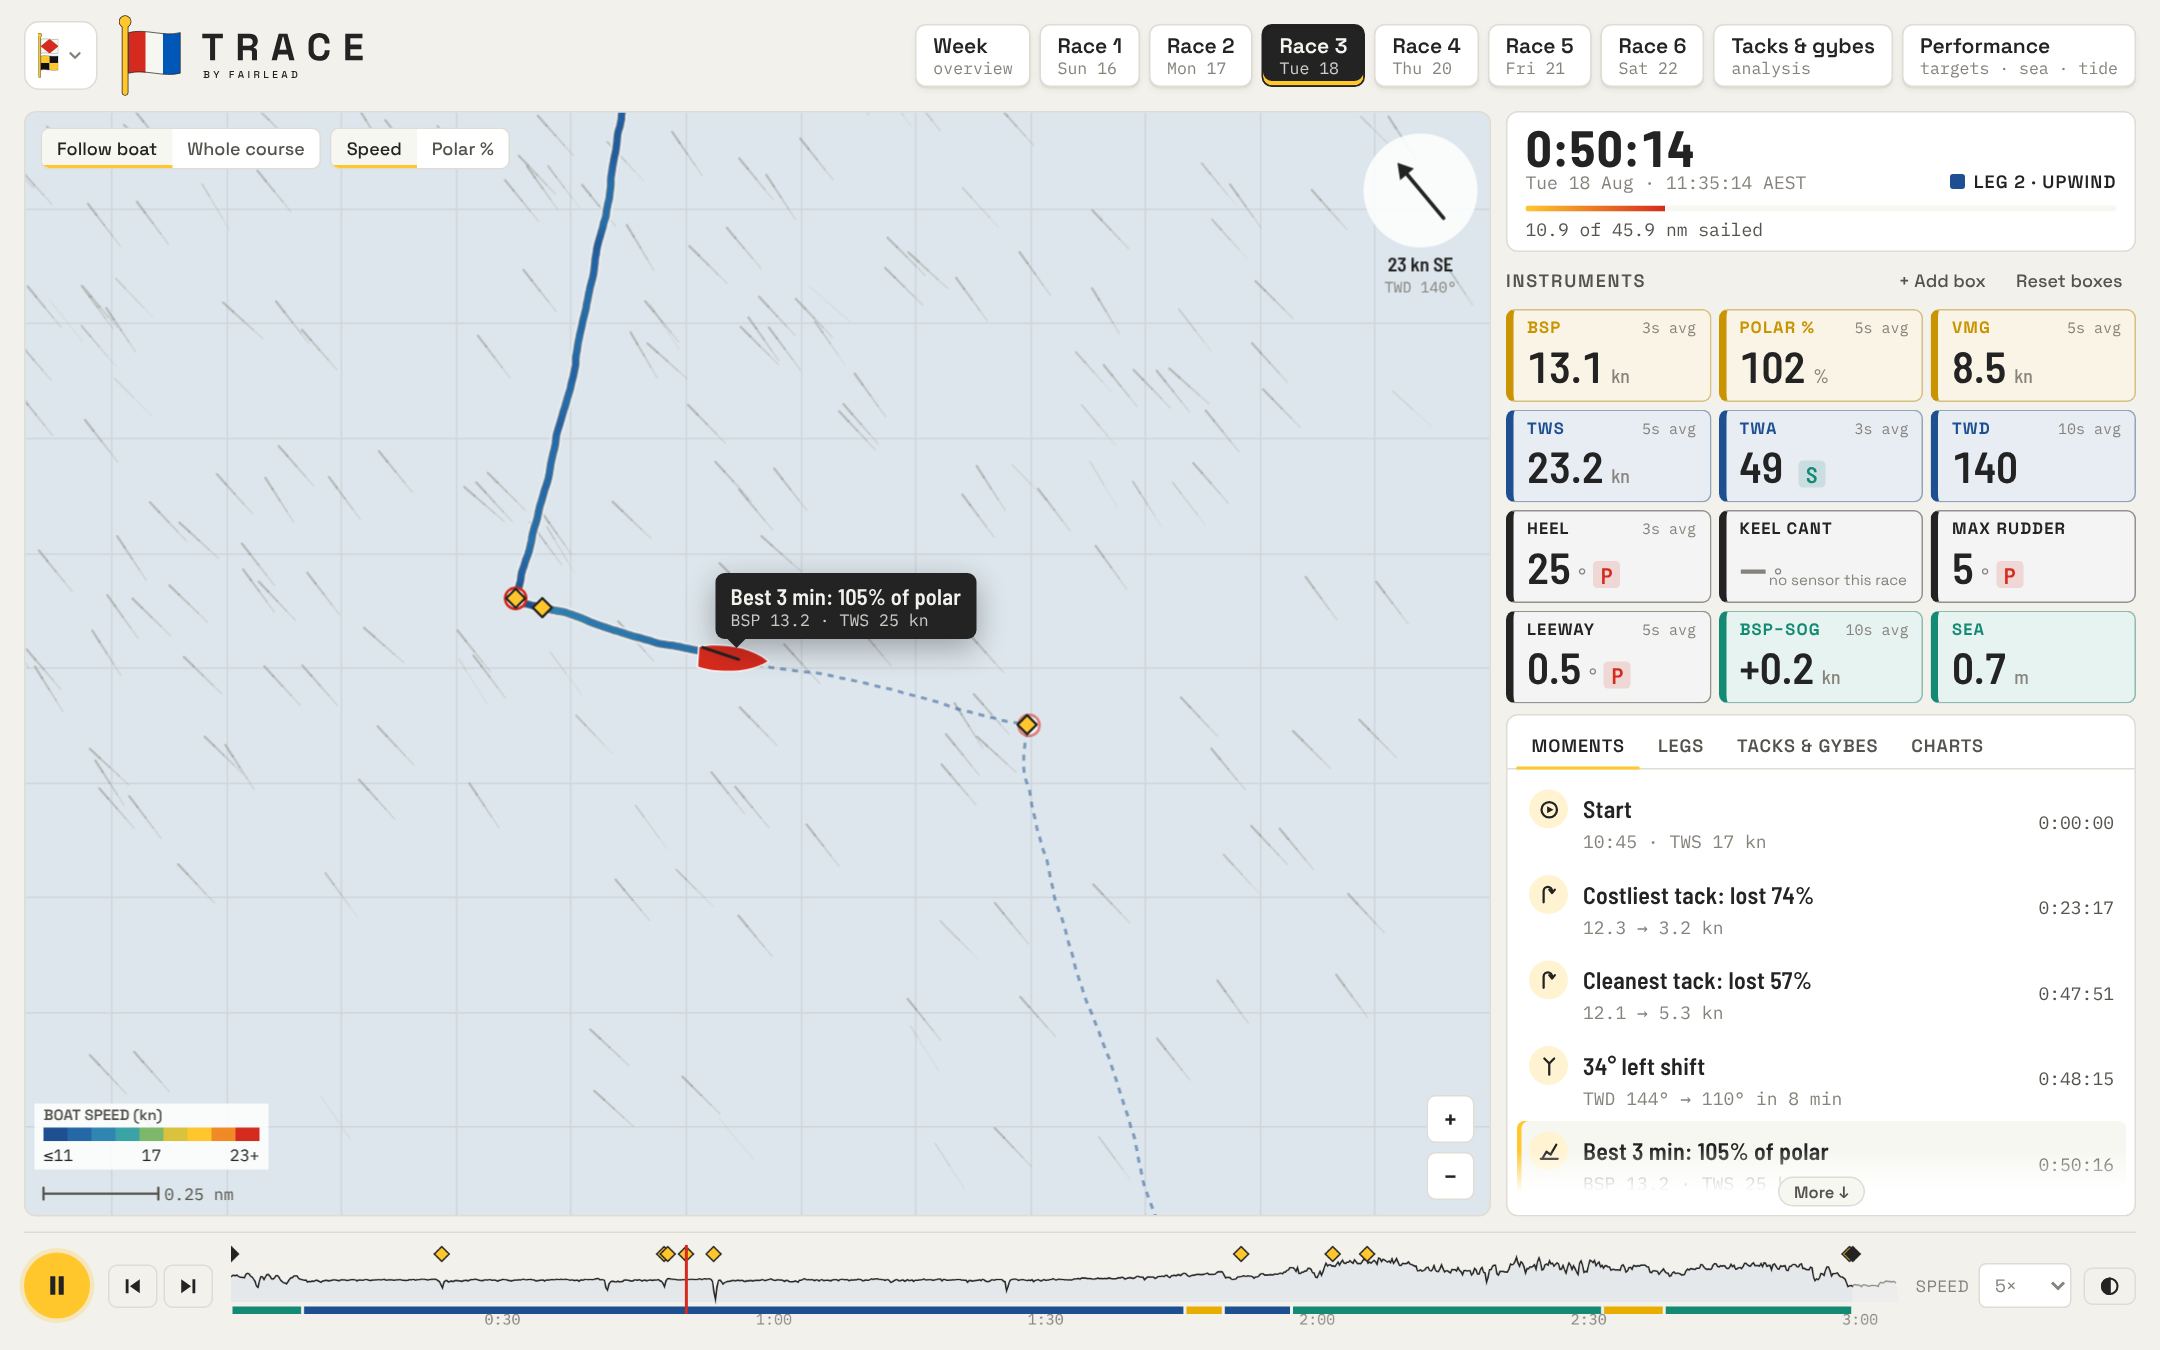Switch to the LEGS panel tab

pyautogui.click(x=1680, y=746)
